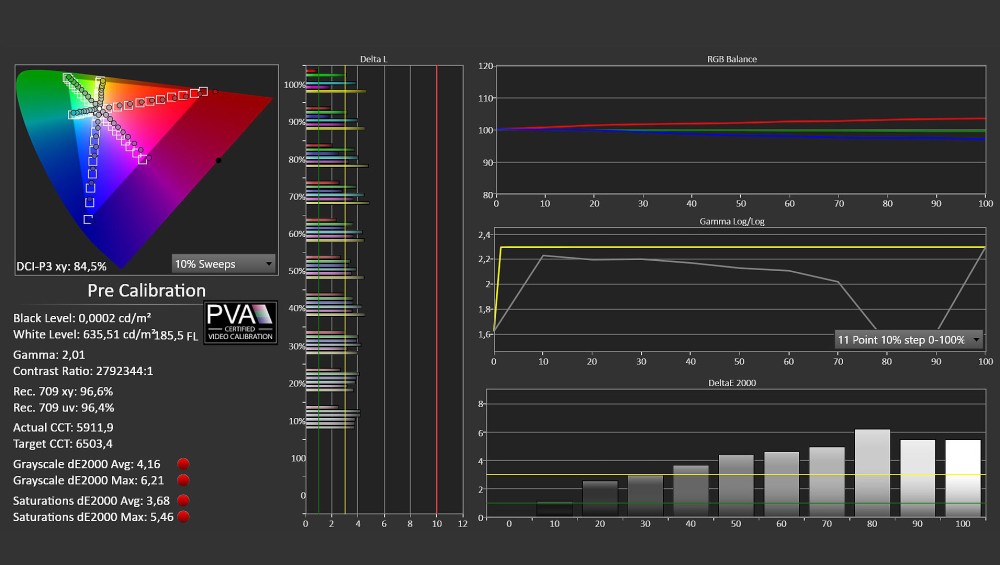Click the tallest 80 percent bar in DeltaE chart
The height and width of the screenshot is (565, 1000).
point(872,473)
